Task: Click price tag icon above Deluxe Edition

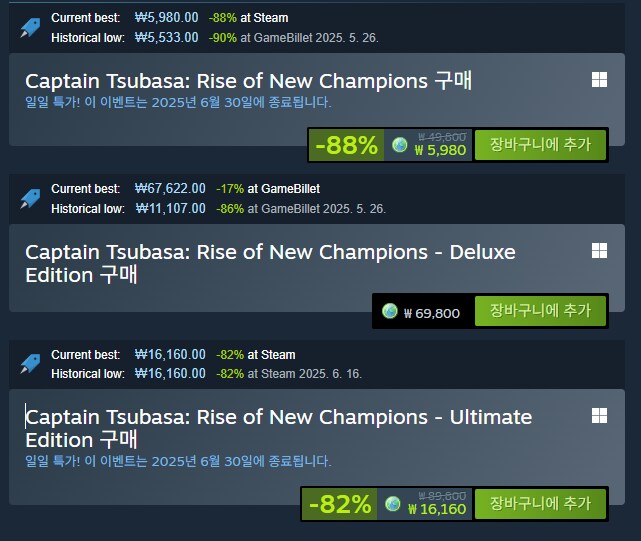Action: pos(30,199)
